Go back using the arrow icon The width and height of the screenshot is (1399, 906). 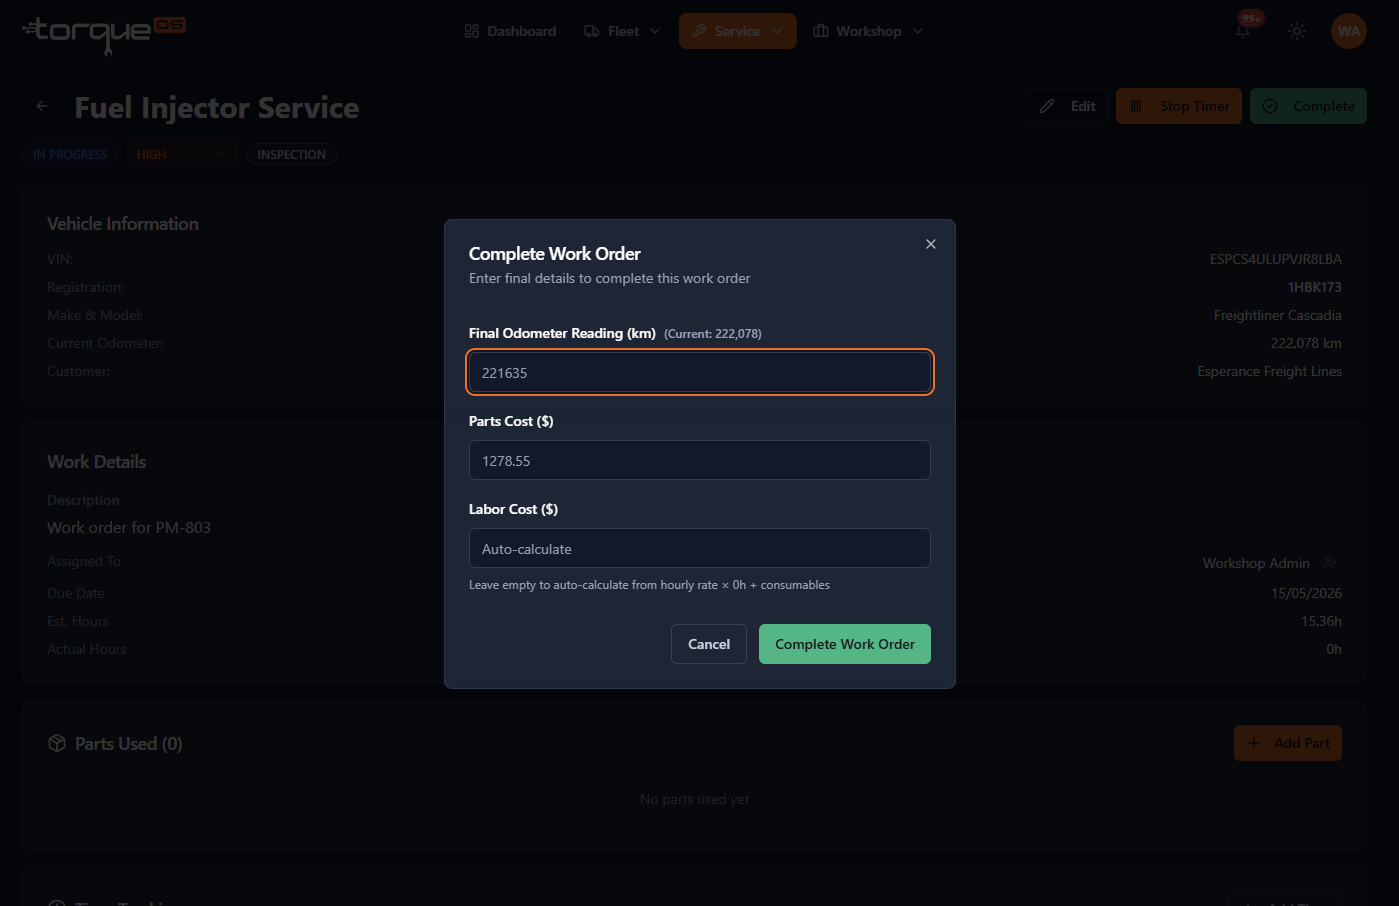42,106
